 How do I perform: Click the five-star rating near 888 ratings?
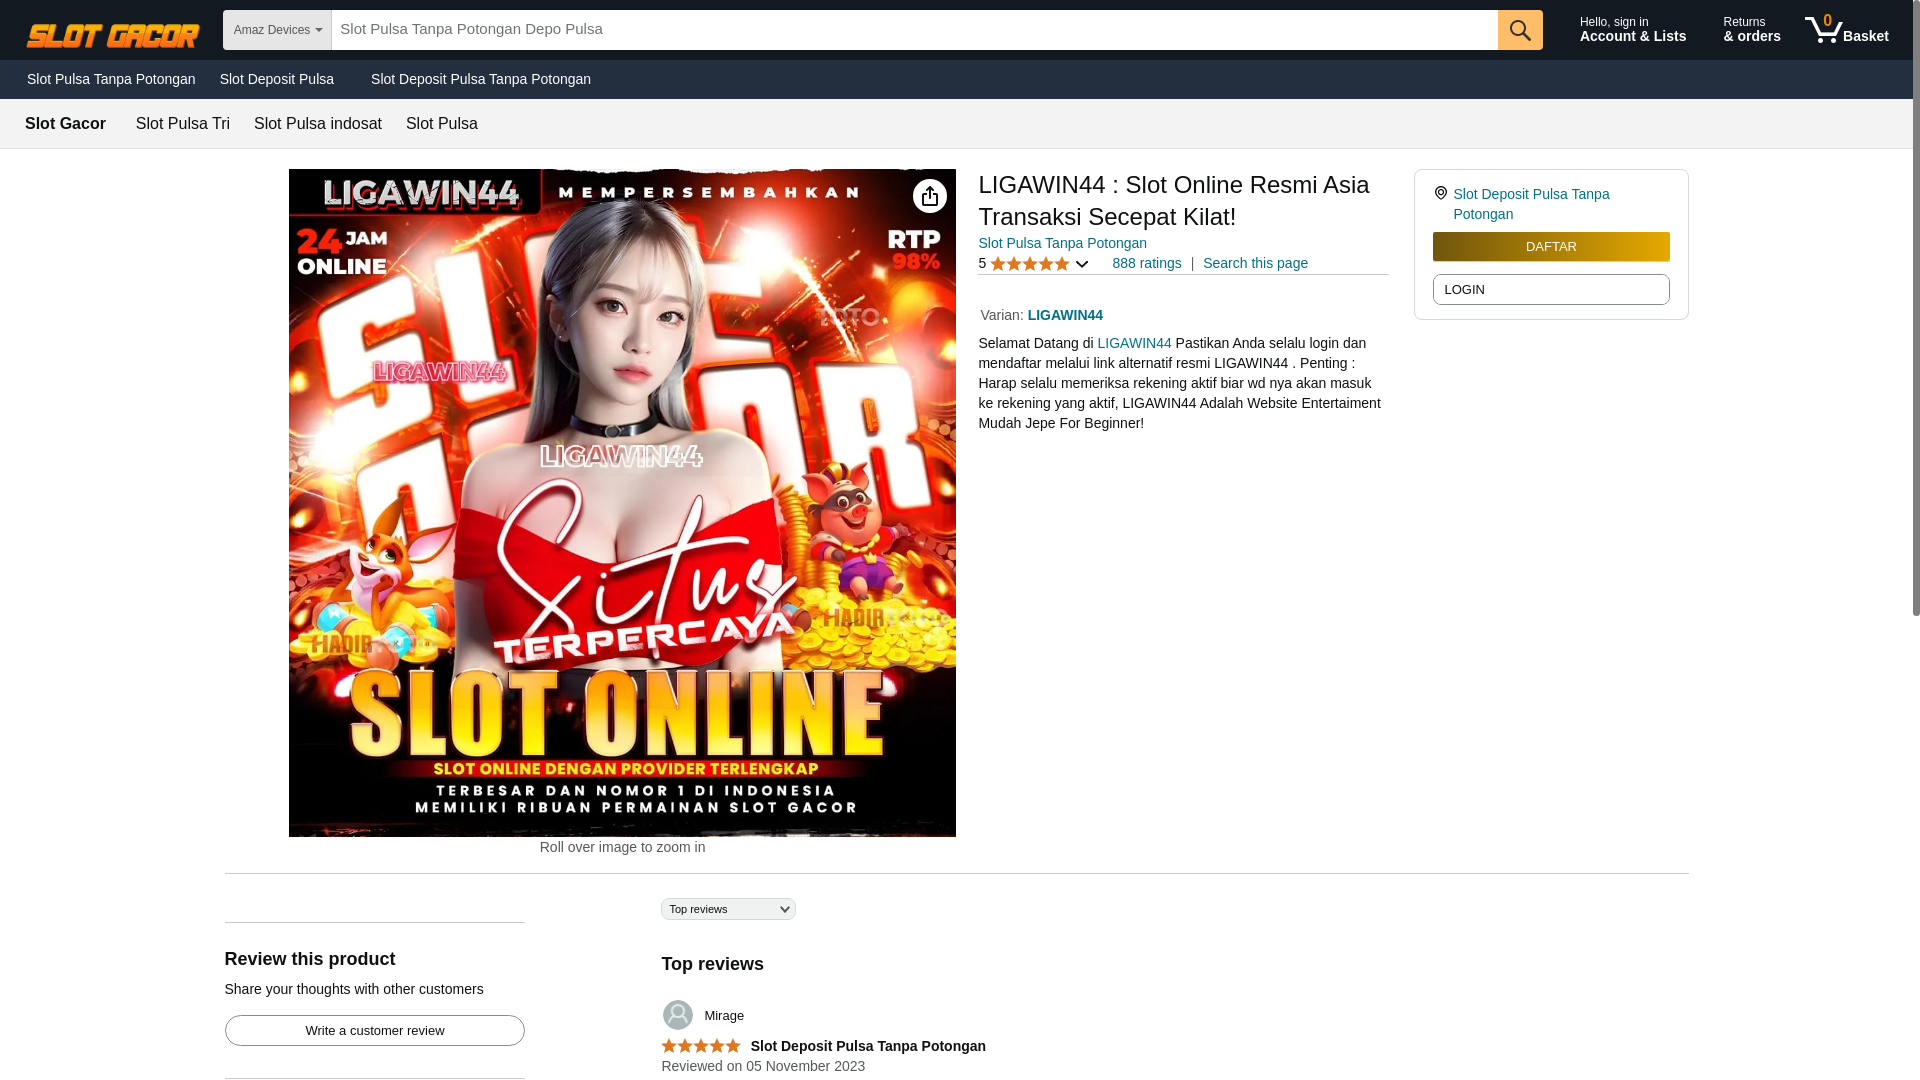coord(1030,264)
